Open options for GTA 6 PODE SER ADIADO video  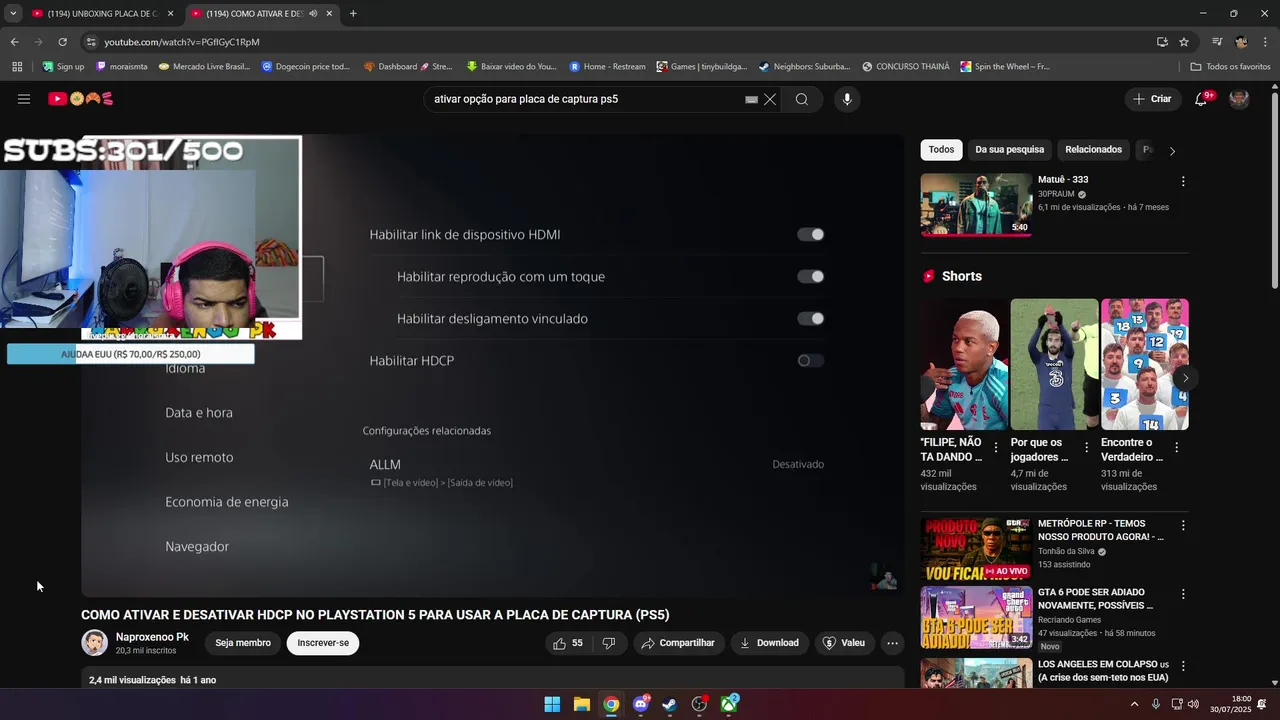pyautogui.click(x=1183, y=594)
